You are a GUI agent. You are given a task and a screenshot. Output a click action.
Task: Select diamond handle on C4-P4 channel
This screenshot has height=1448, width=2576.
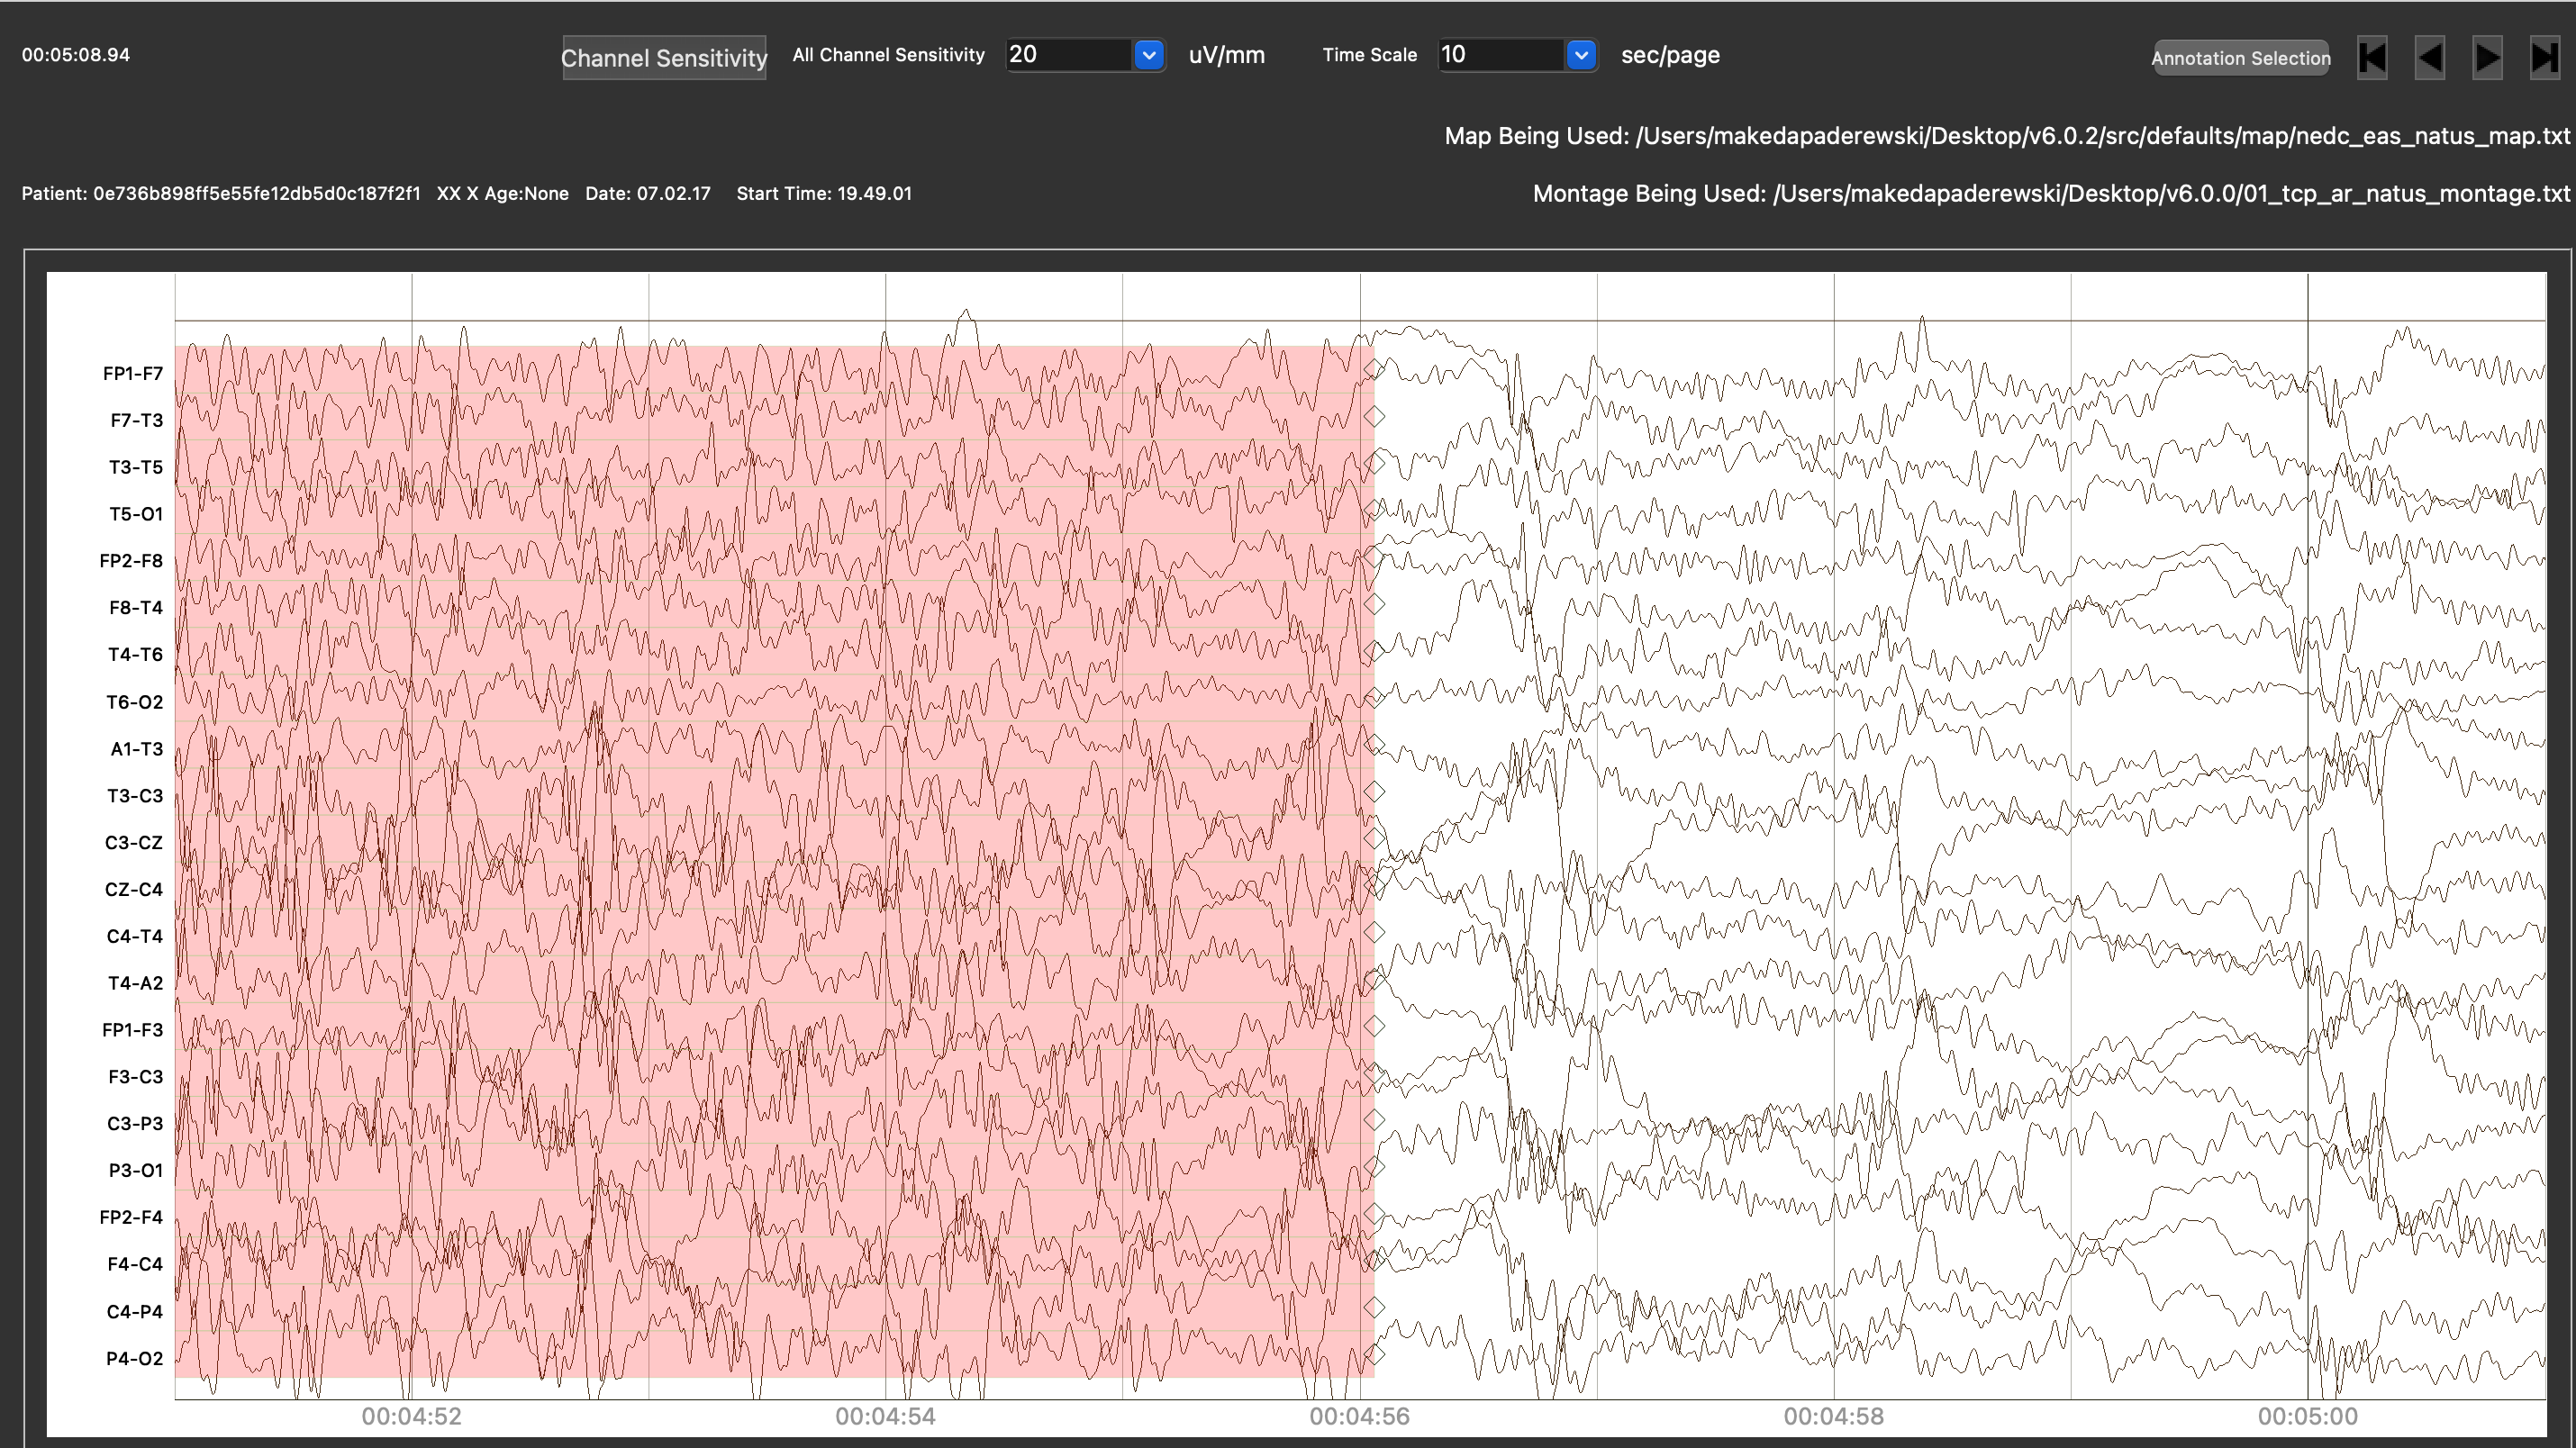pos(1375,1307)
